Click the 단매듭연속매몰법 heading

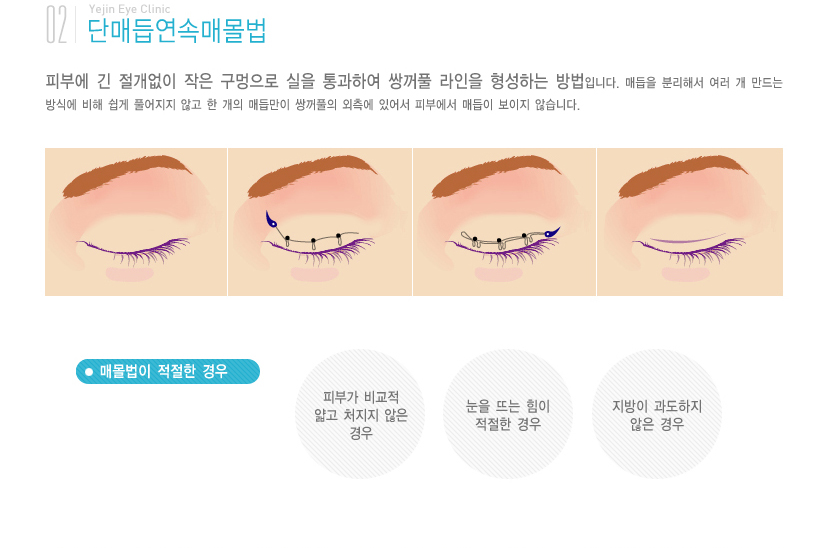tap(177, 31)
